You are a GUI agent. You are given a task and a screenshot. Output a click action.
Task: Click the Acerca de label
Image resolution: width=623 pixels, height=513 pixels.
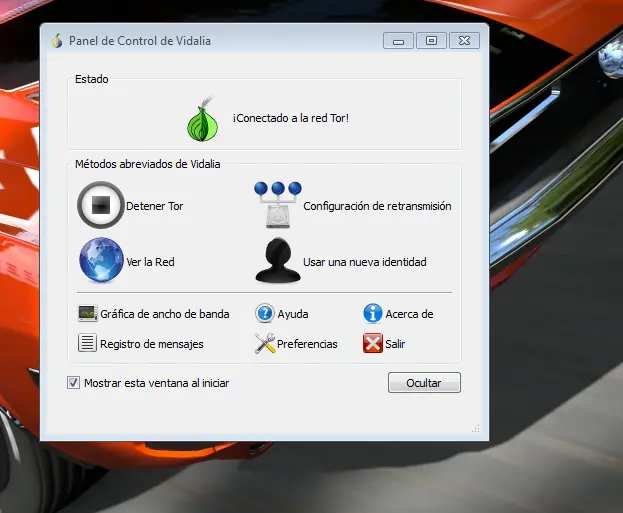[x=409, y=314]
